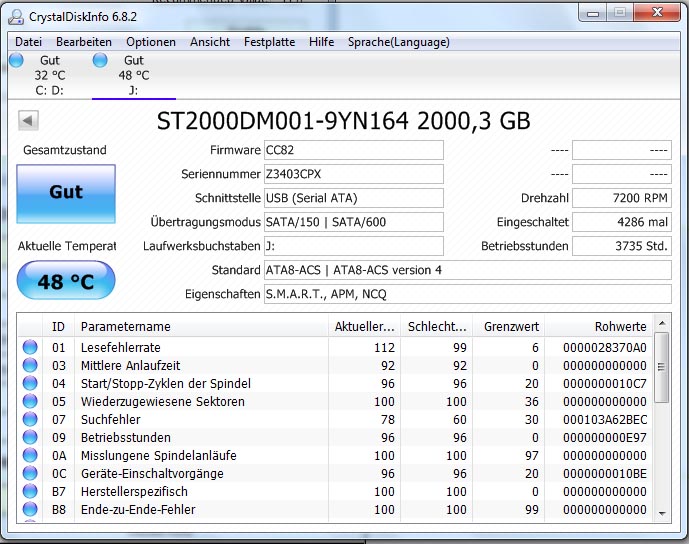The image size is (689, 544).
Task: Click the Eigenschaften field S.M.A.R.T., APM, NCQ
Action: pos(468,294)
